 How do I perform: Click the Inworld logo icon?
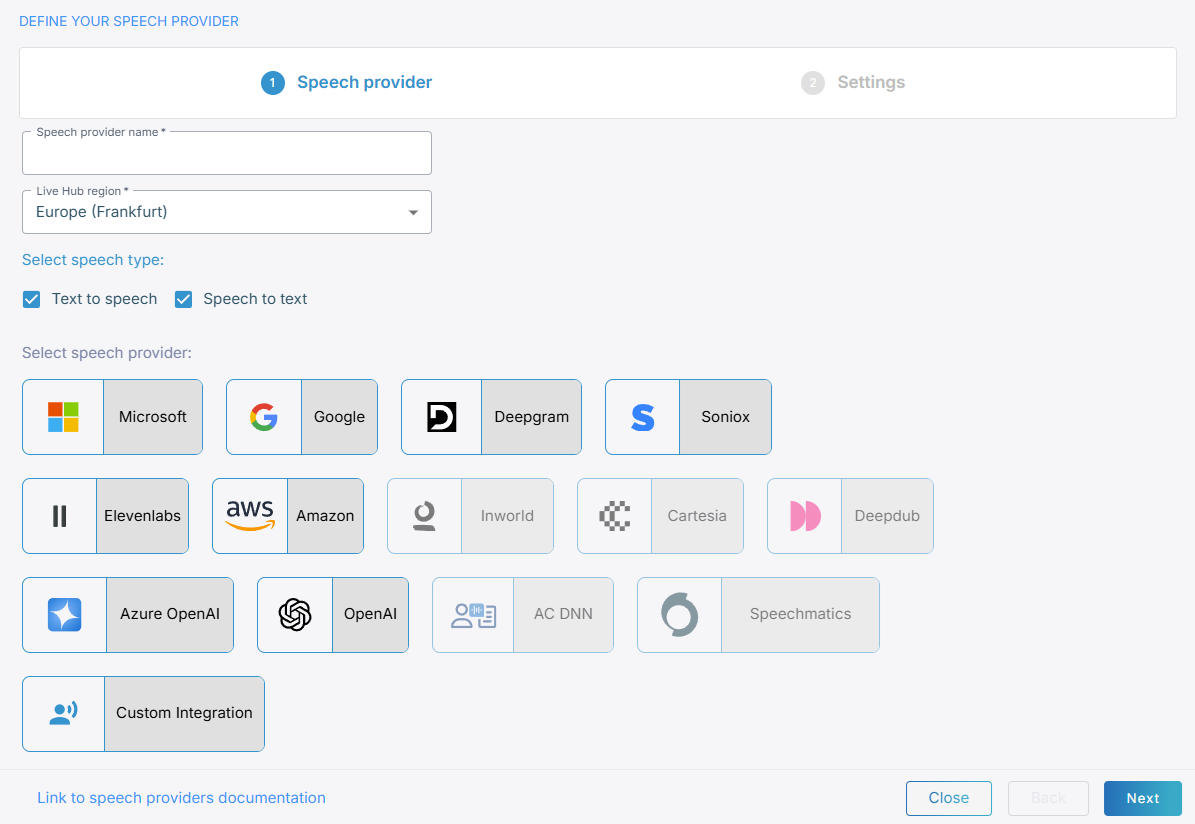(424, 516)
